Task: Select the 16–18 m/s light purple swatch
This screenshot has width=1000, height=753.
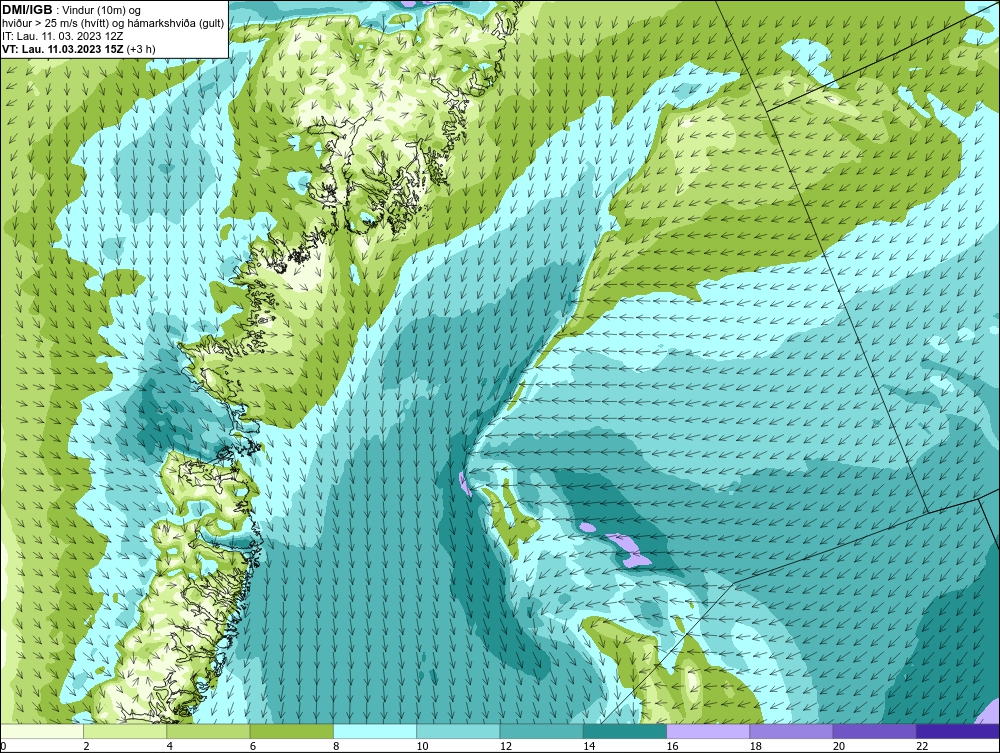Action: coord(708,731)
